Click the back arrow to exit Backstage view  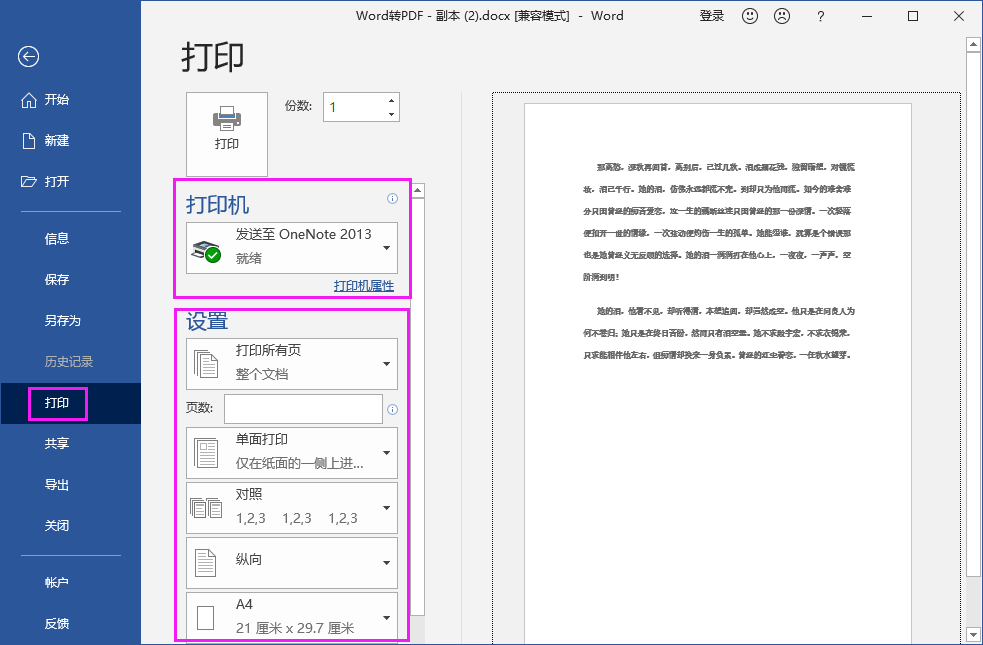click(x=27, y=57)
